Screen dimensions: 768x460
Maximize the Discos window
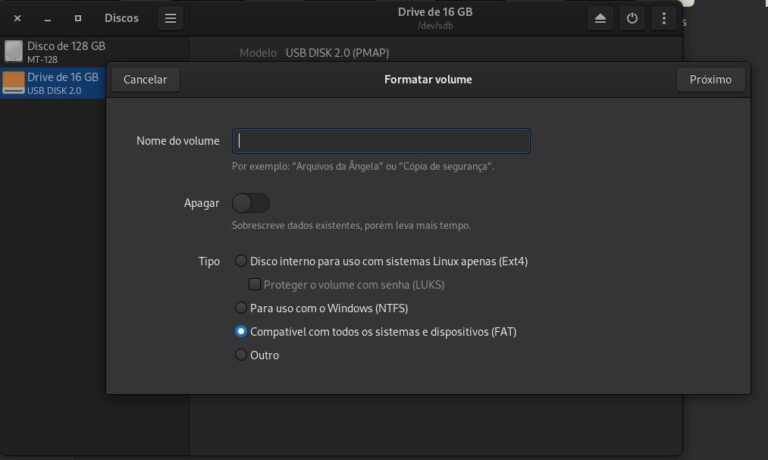78,18
